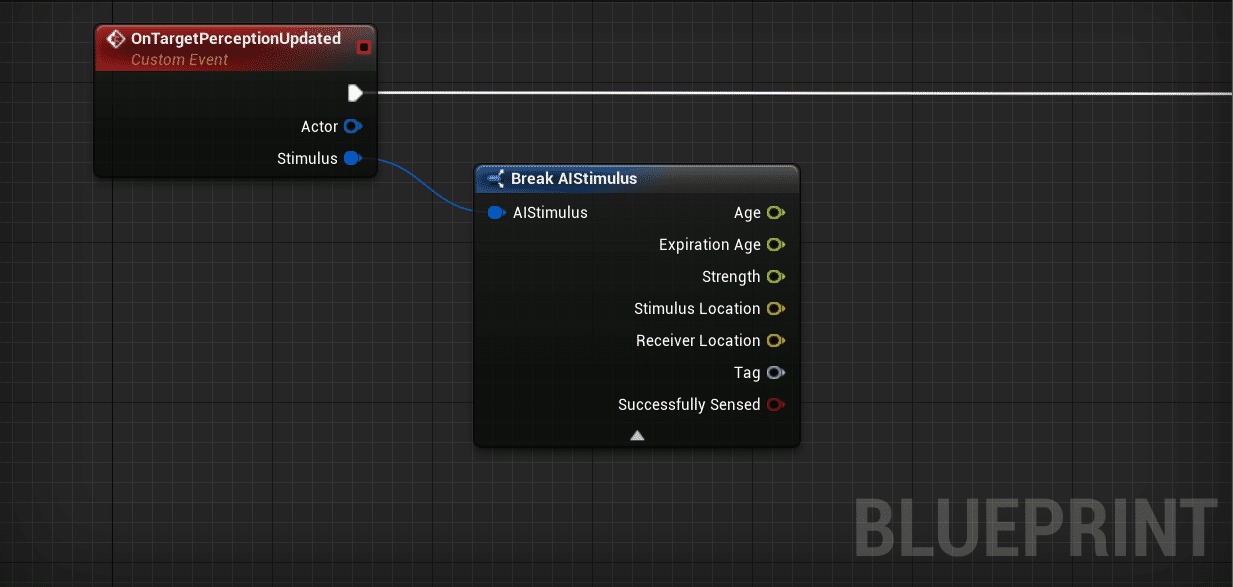Click the red delegate pin on OnTargetPerceptionUpdated
Image resolution: width=1233 pixels, height=587 pixels.
[363, 47]
